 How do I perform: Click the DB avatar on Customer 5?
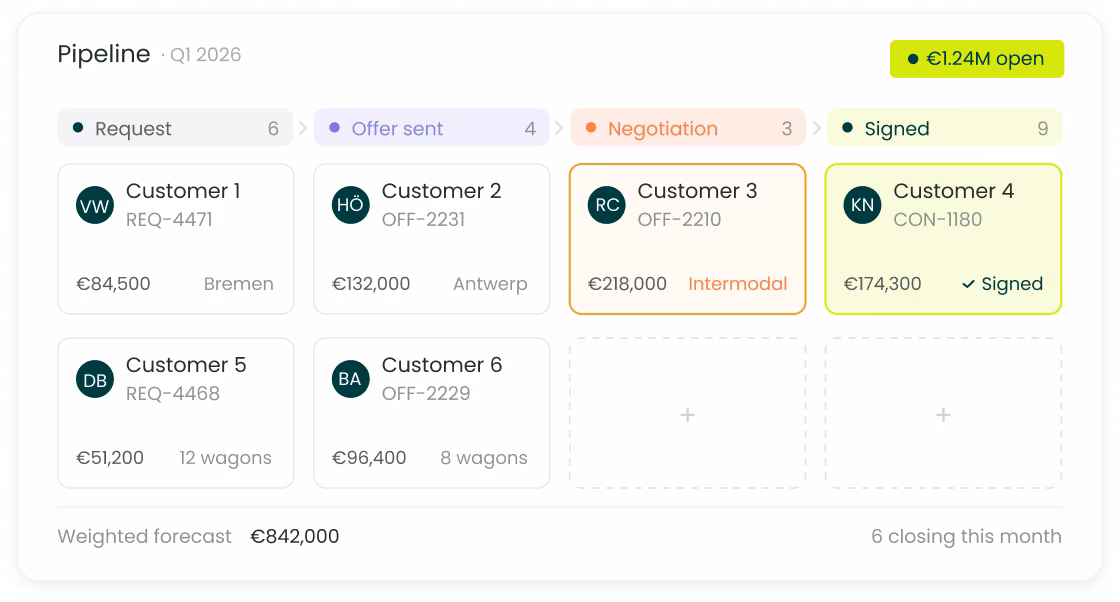pyautogui.click(x=95, y=379)
